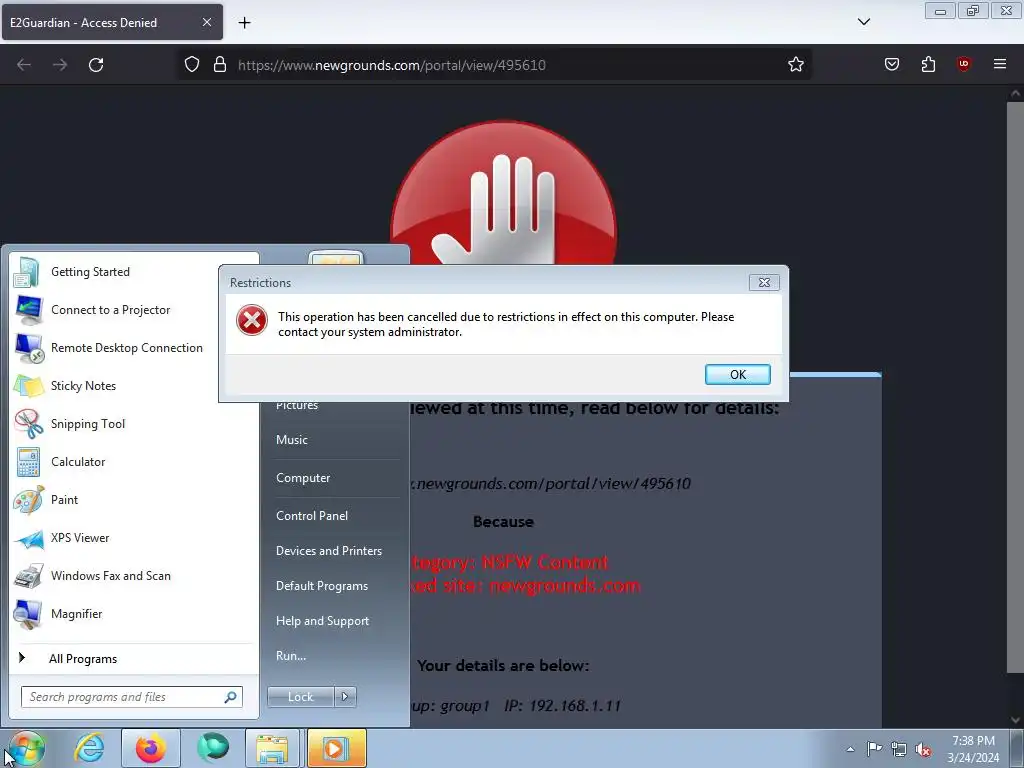Expand the arrow next to Lock
Screen dimensions: 1024x768
(345, 697)
